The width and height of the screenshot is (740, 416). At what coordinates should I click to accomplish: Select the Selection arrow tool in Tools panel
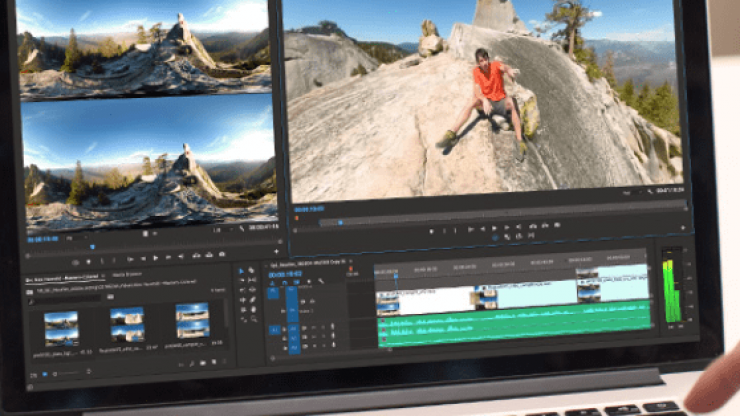point(241,272)
